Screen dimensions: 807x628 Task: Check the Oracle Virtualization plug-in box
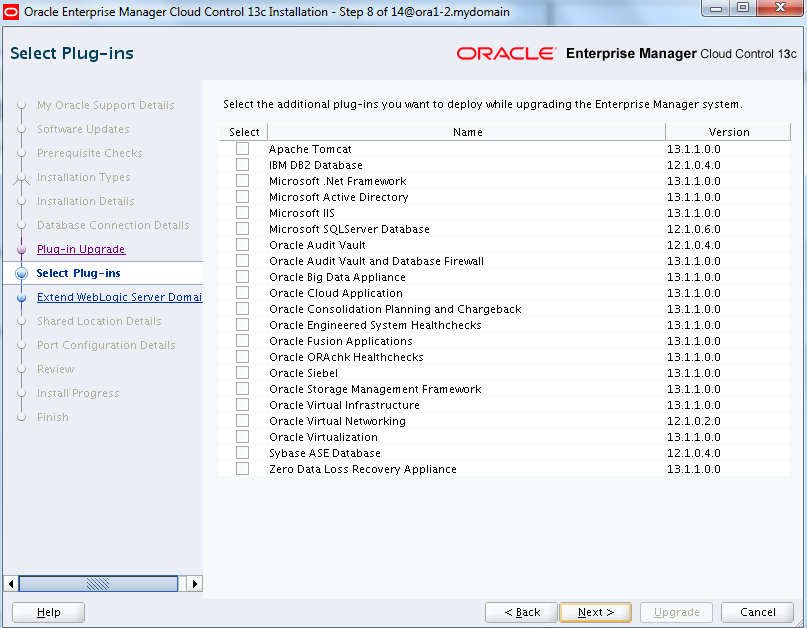[x=242, y=437]
